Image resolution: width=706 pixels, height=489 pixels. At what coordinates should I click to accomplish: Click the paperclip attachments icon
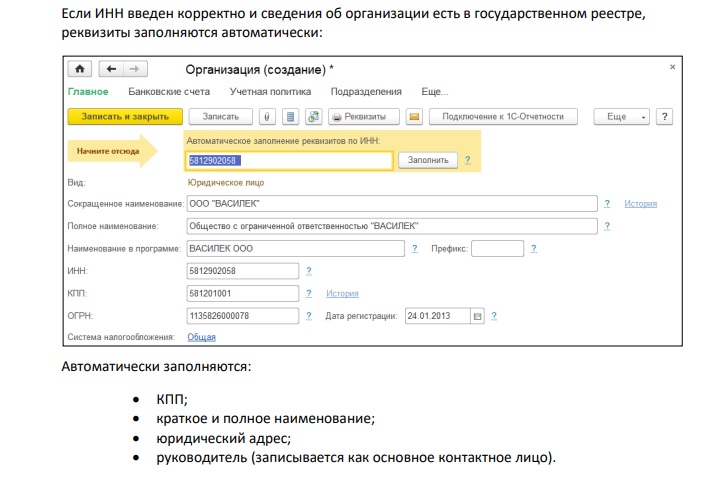267,117
